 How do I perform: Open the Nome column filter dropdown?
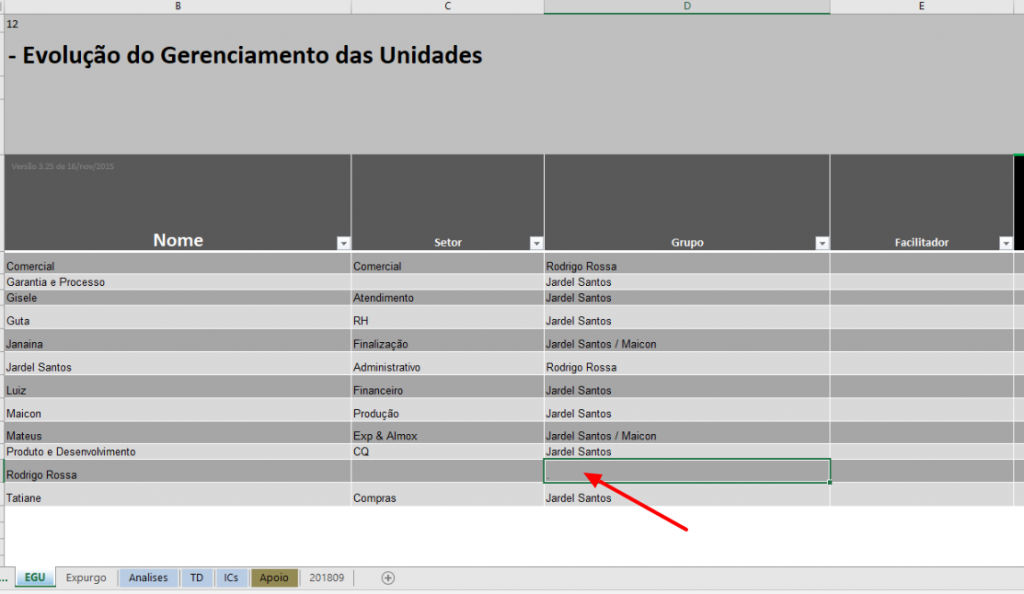tap(343, 243)
